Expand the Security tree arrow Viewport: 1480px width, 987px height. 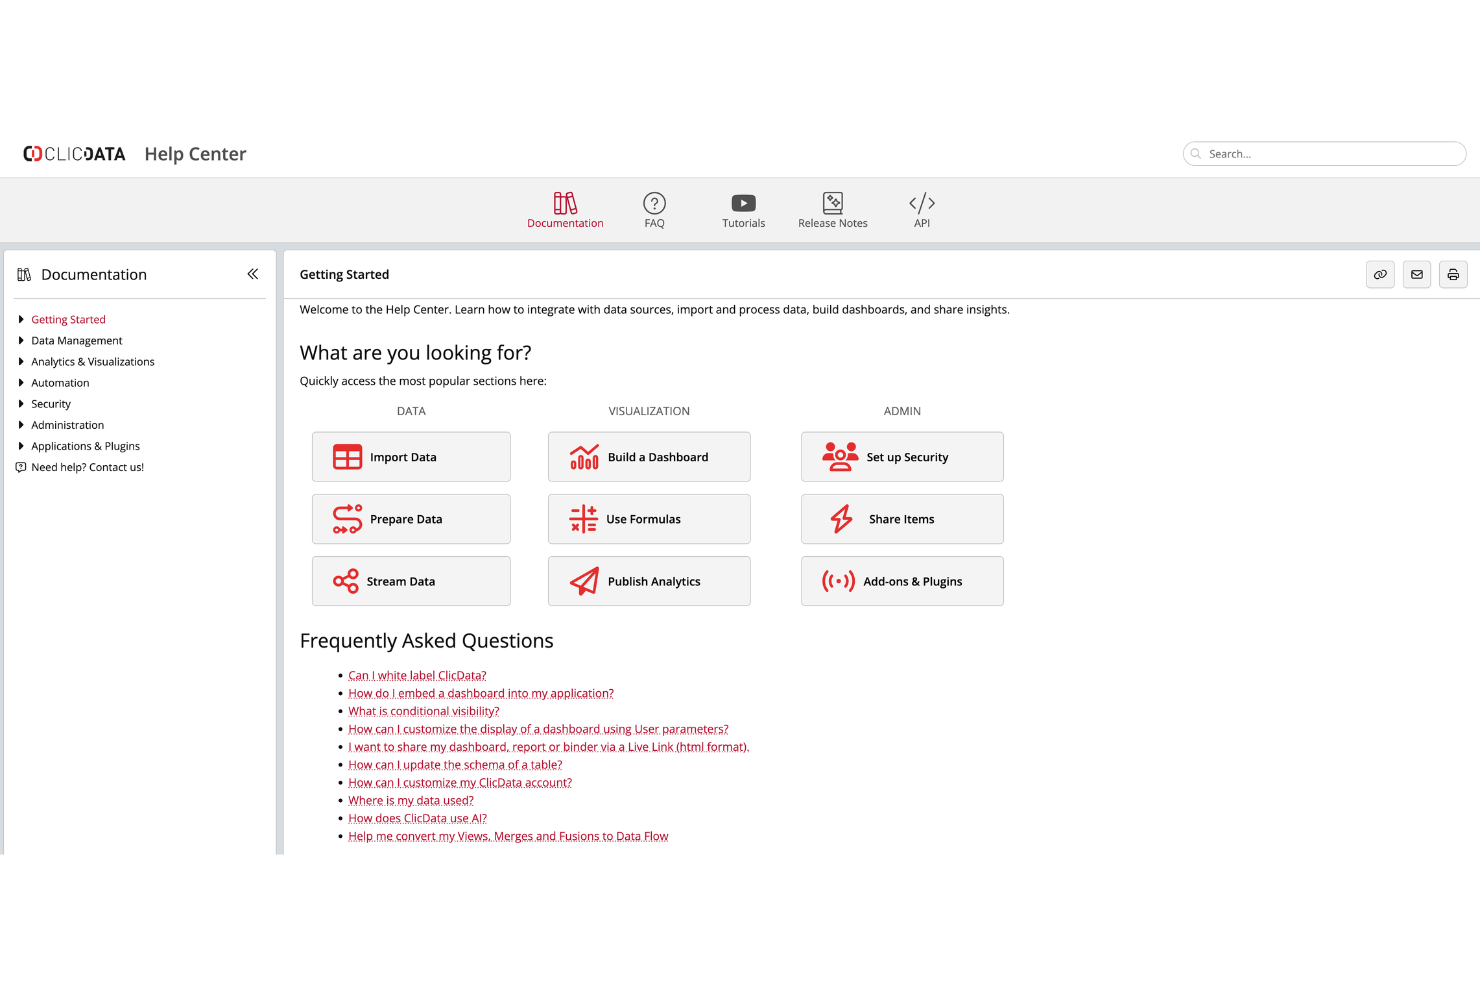(x=21, y=403)
